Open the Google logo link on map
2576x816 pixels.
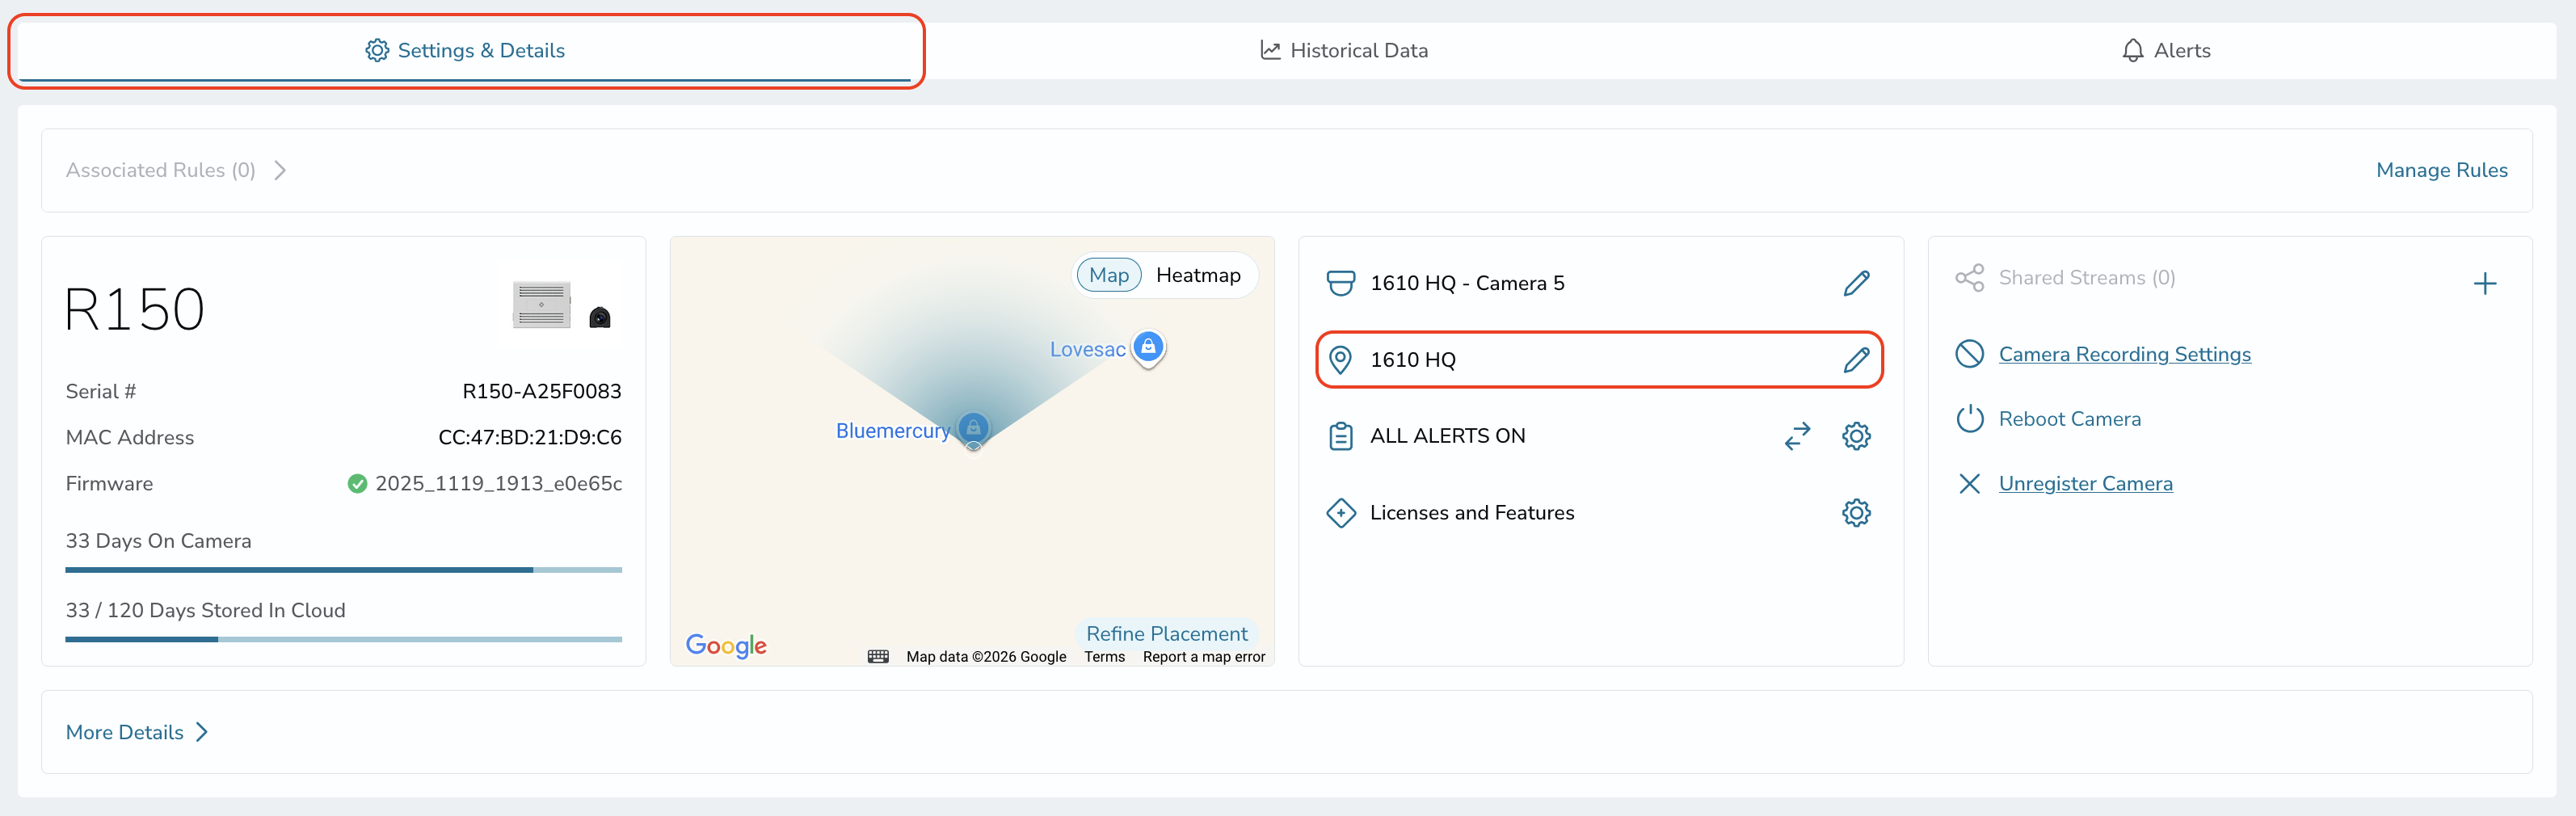tap(726, 645)
